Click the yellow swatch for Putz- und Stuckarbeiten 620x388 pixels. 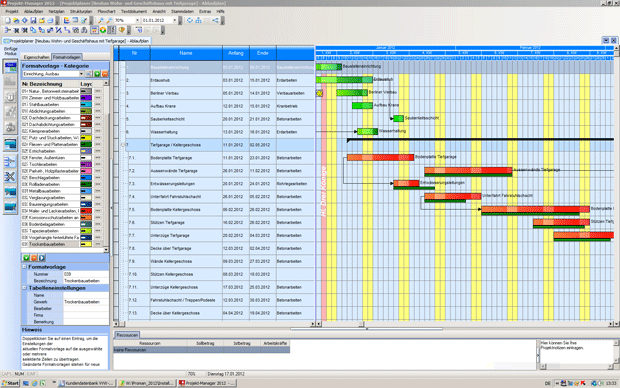pyautogui.click(x=86, y=138)
